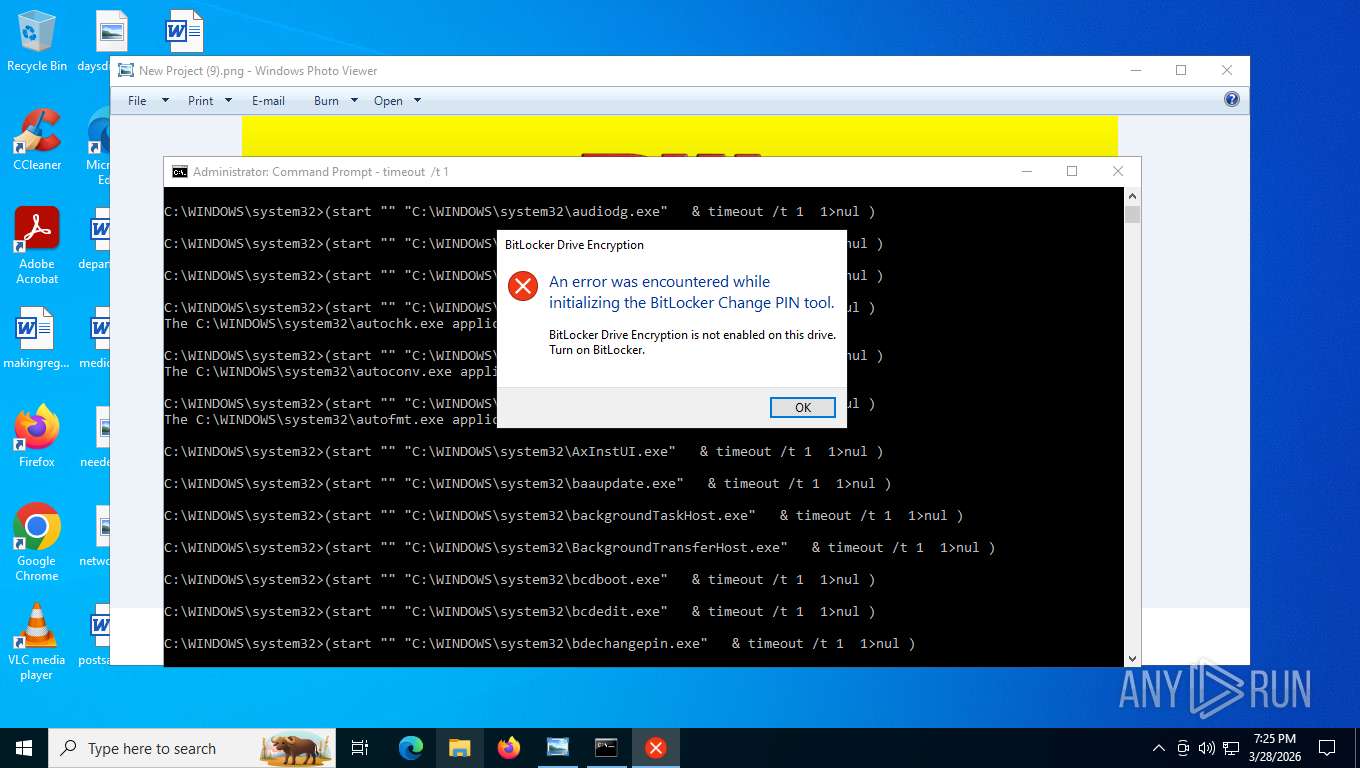
Task: Click the Photo Viewer help icon
Action: [1232, 99]
